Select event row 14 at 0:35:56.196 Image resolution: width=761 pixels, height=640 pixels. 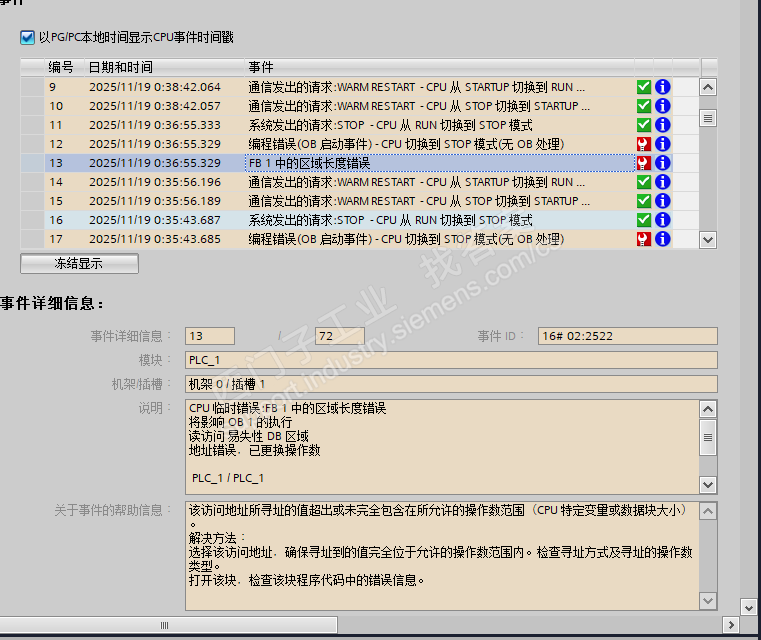tap(360, 182)
